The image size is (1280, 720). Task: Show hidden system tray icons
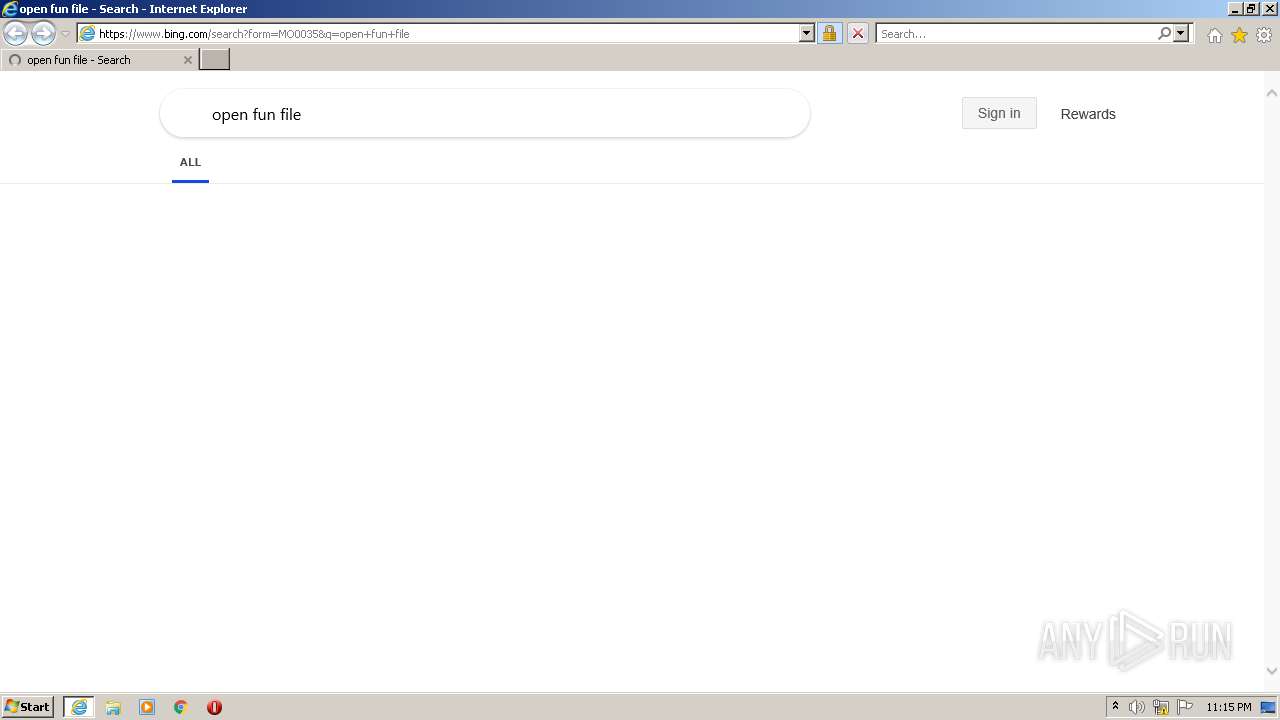coord(1115,707)
